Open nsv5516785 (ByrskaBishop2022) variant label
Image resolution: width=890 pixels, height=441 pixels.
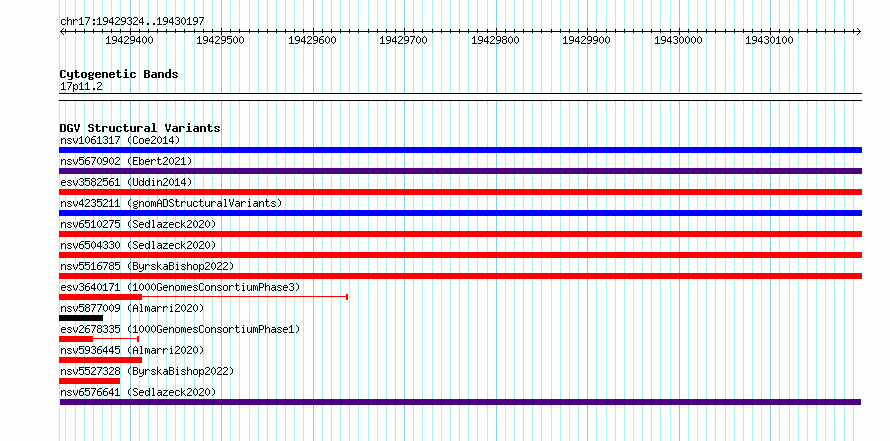click(147, 266)
